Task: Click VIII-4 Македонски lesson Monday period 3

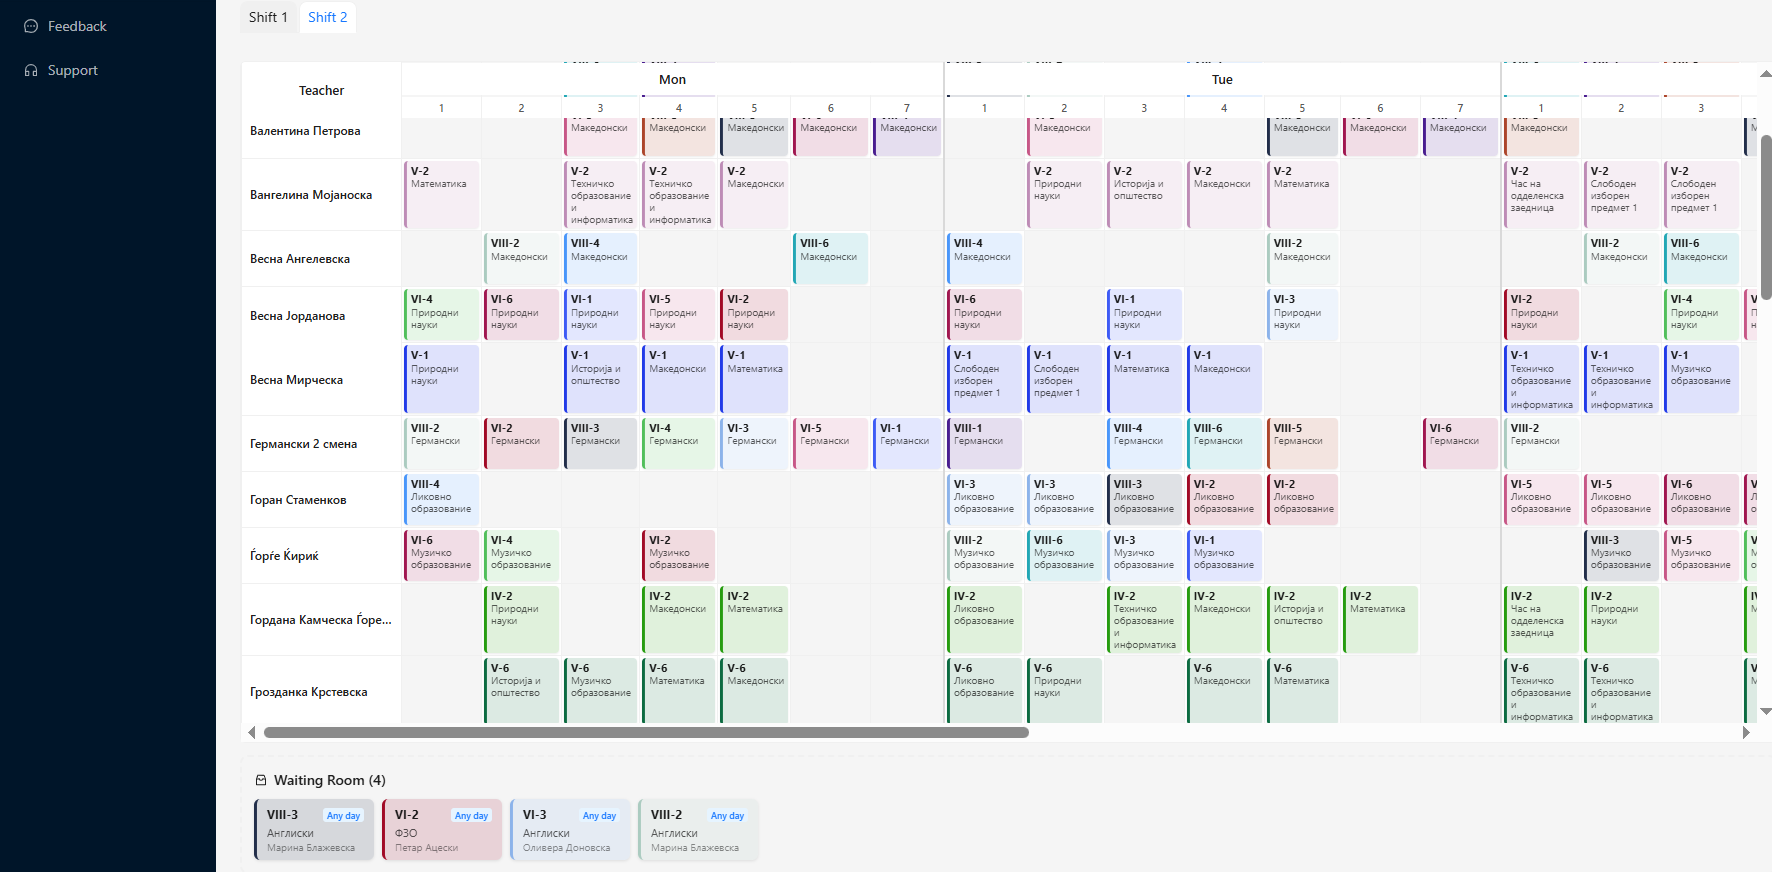Action: 601,258
